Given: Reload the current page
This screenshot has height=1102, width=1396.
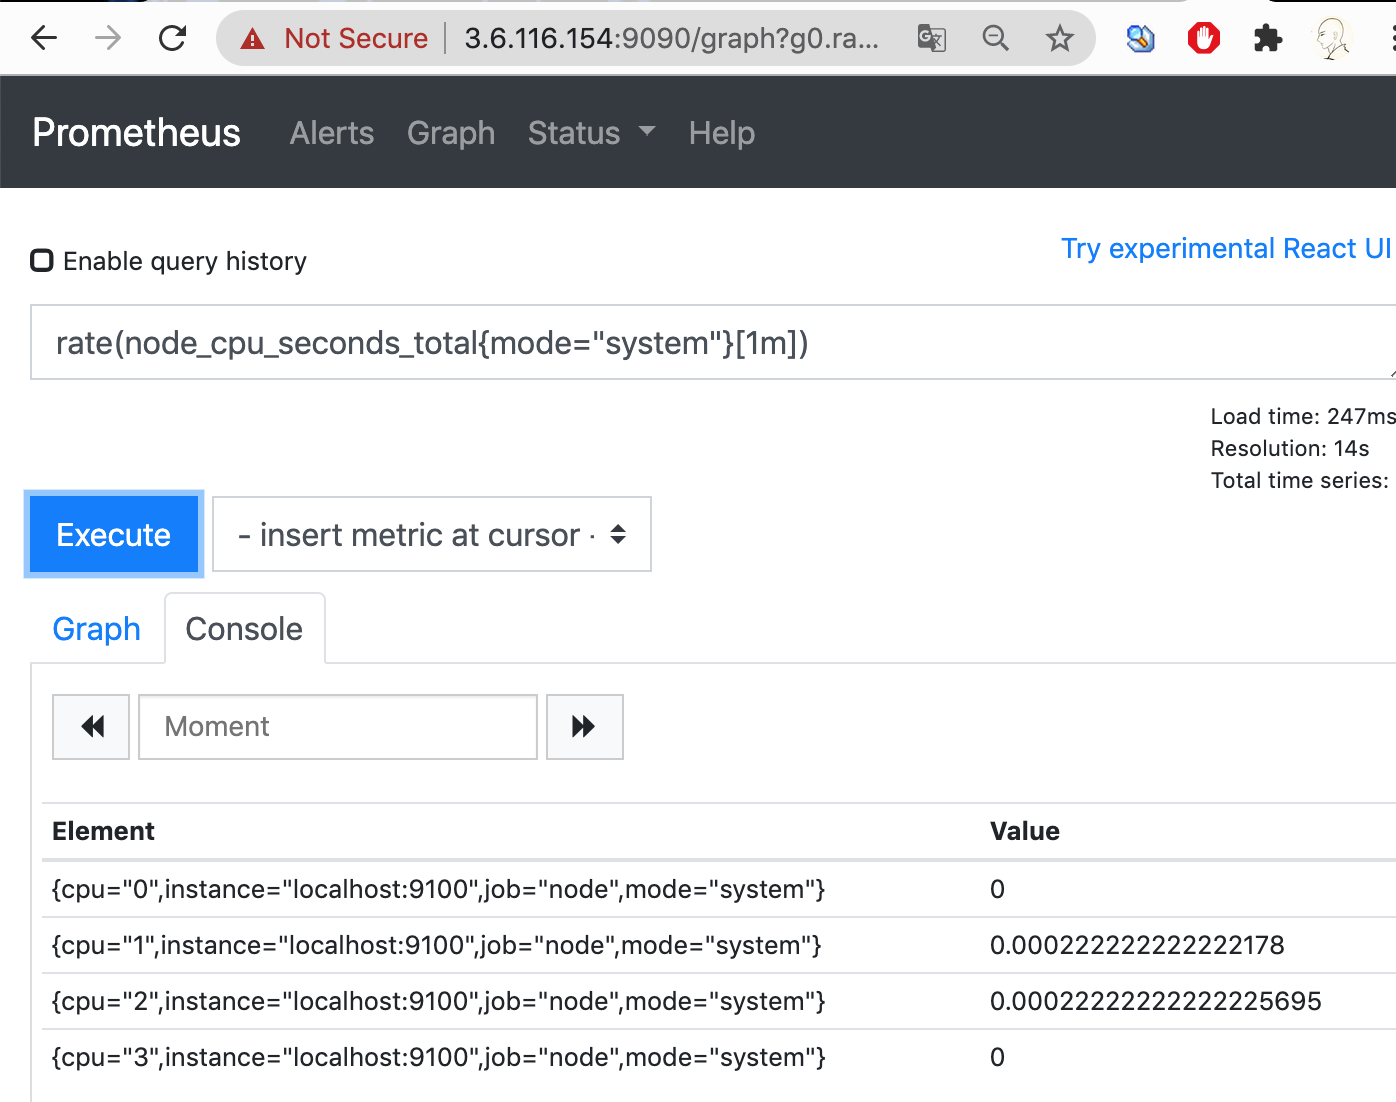Looking at the screenshot, I should pyautogui.click(x=172, y=38).
